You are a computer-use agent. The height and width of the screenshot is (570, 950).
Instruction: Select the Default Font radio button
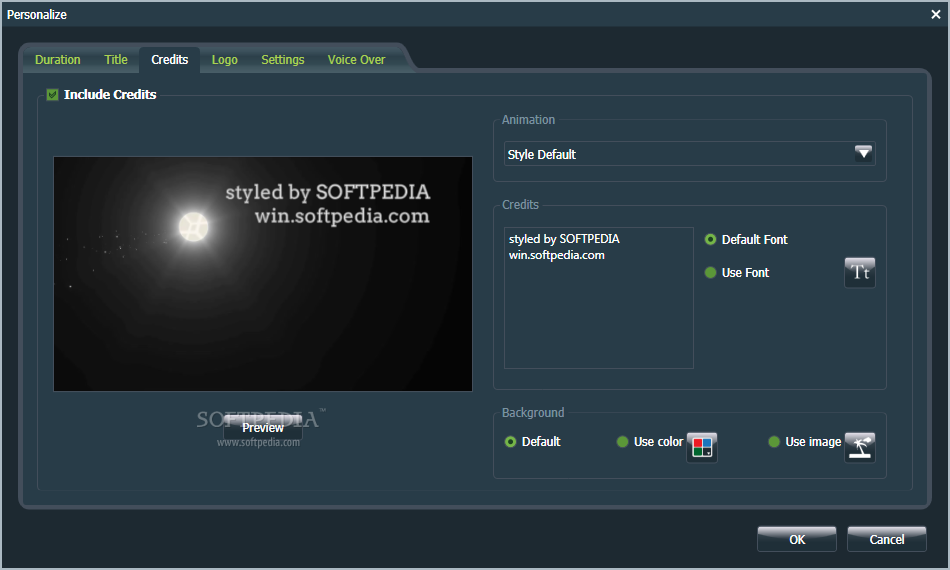point(710,240)
